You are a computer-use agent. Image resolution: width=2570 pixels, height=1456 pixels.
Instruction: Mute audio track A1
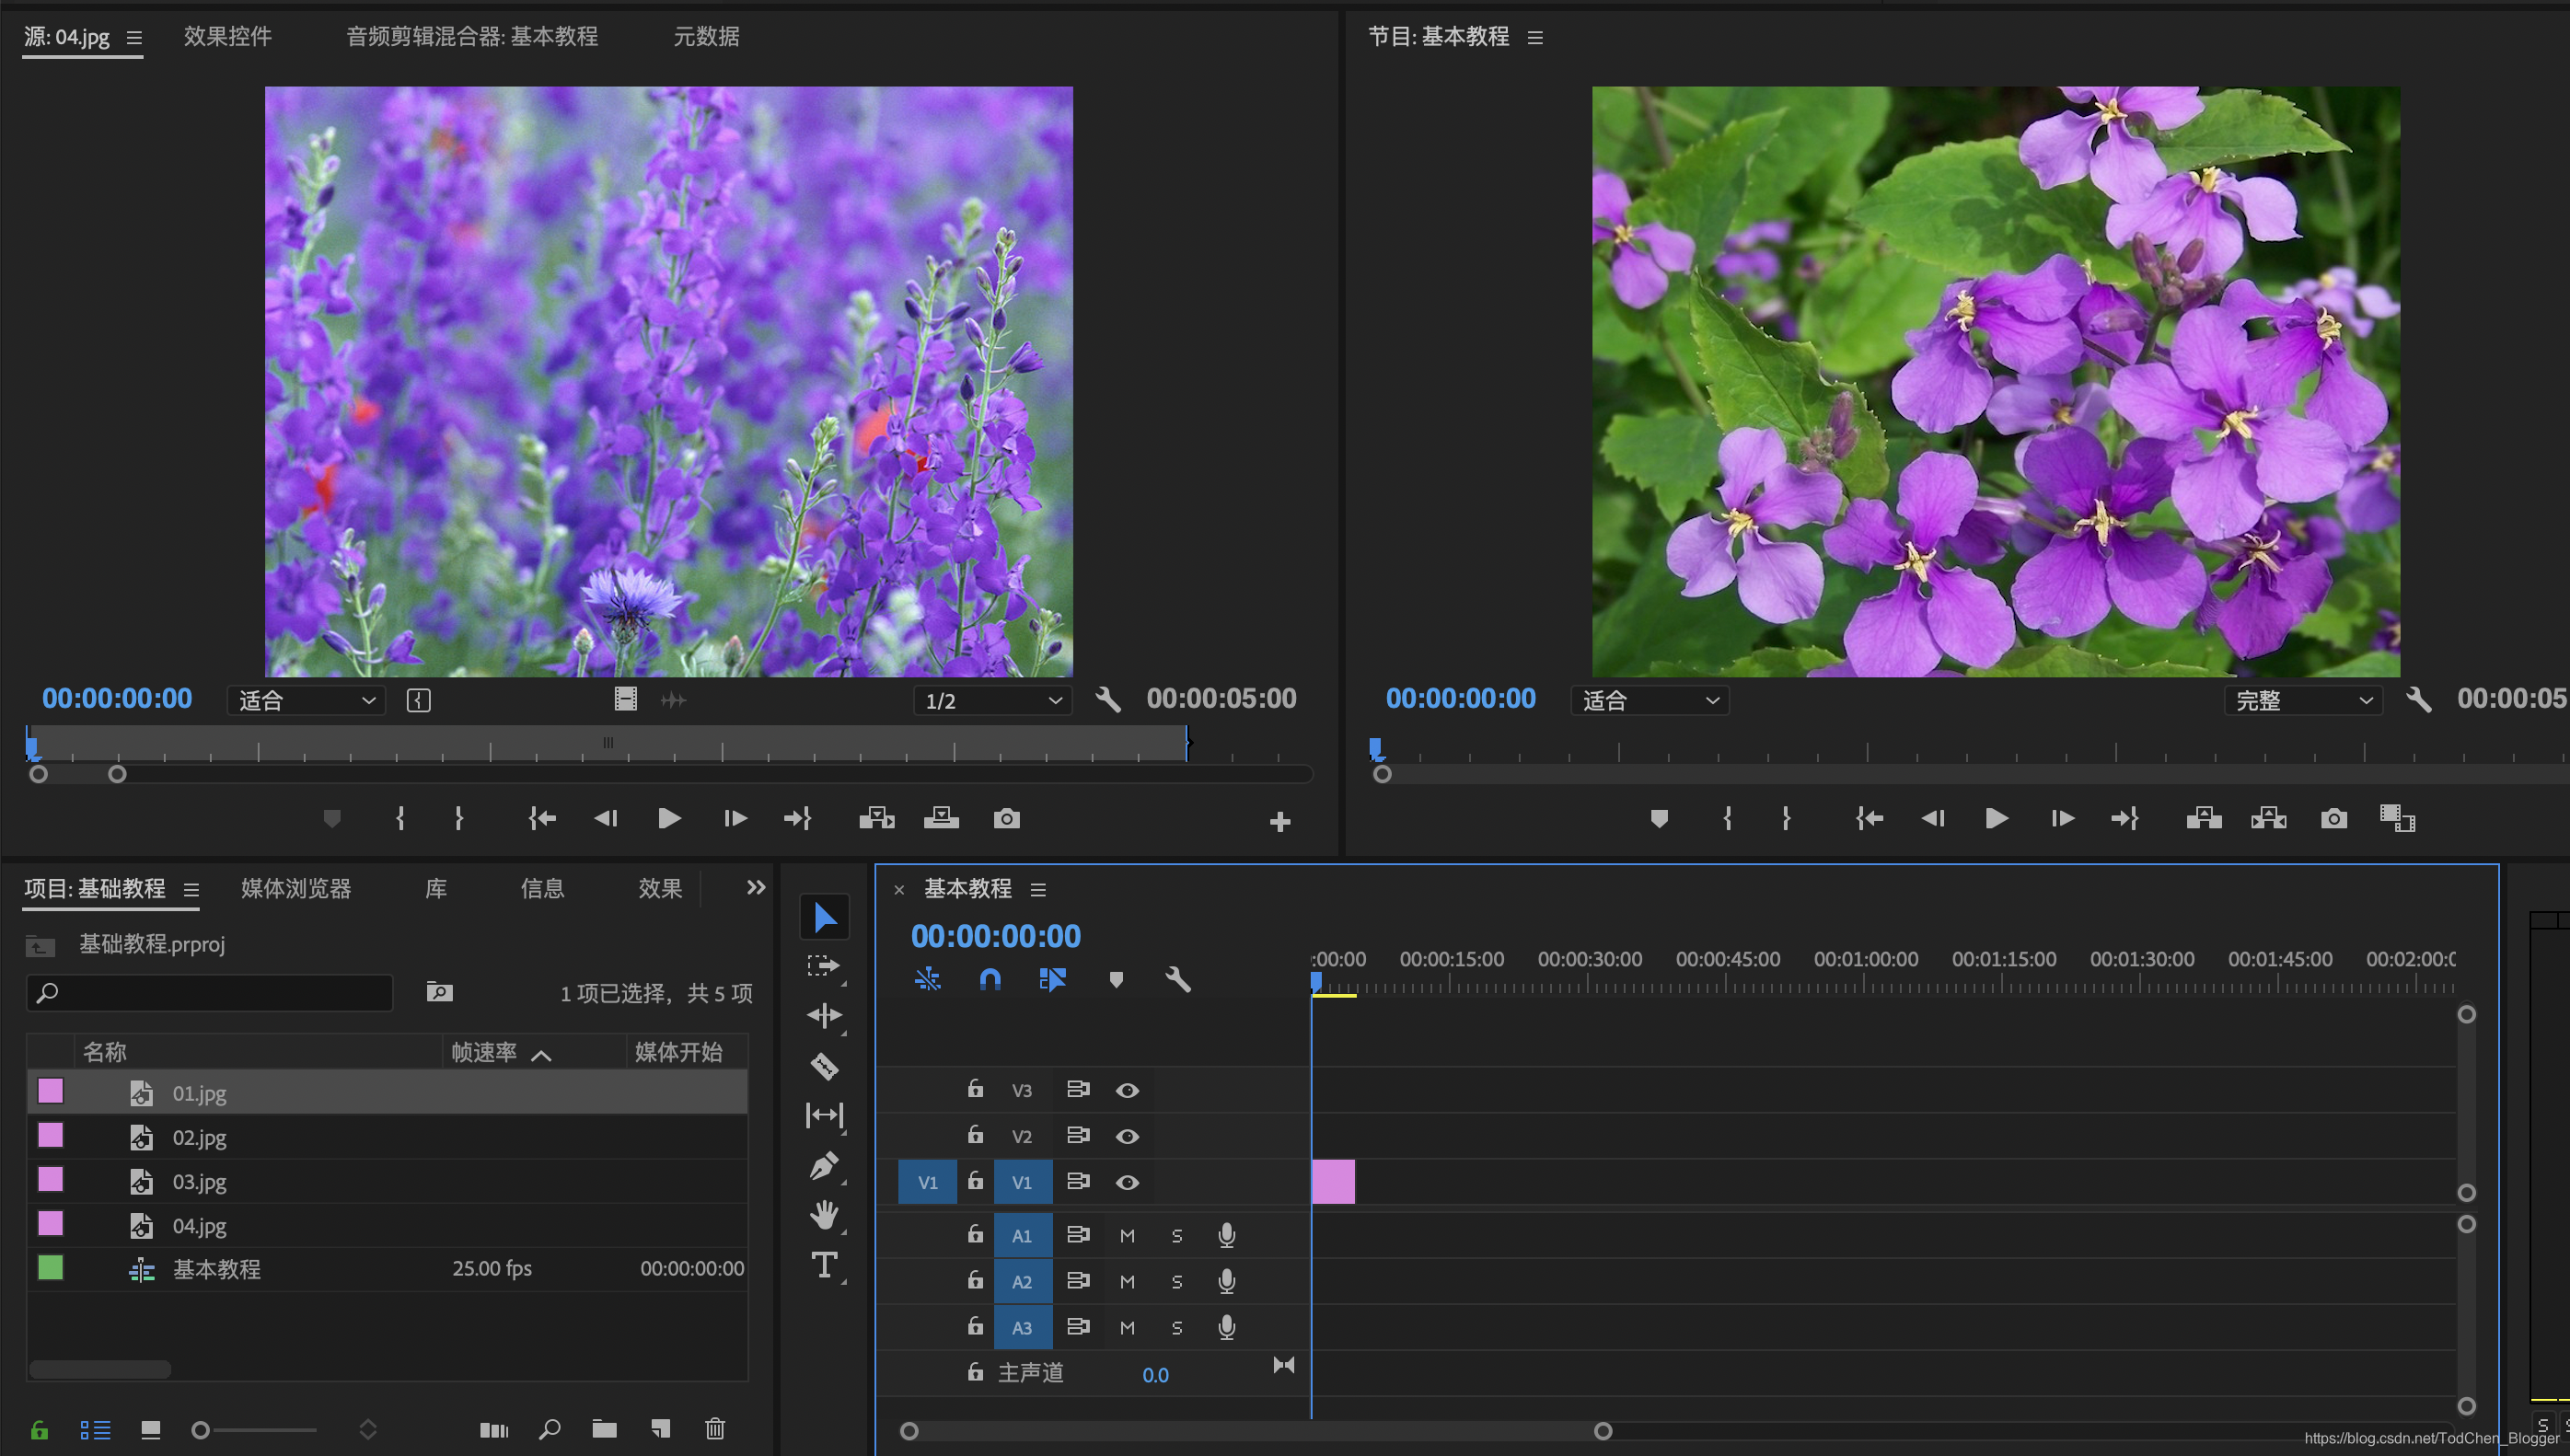point(1127,1237)
